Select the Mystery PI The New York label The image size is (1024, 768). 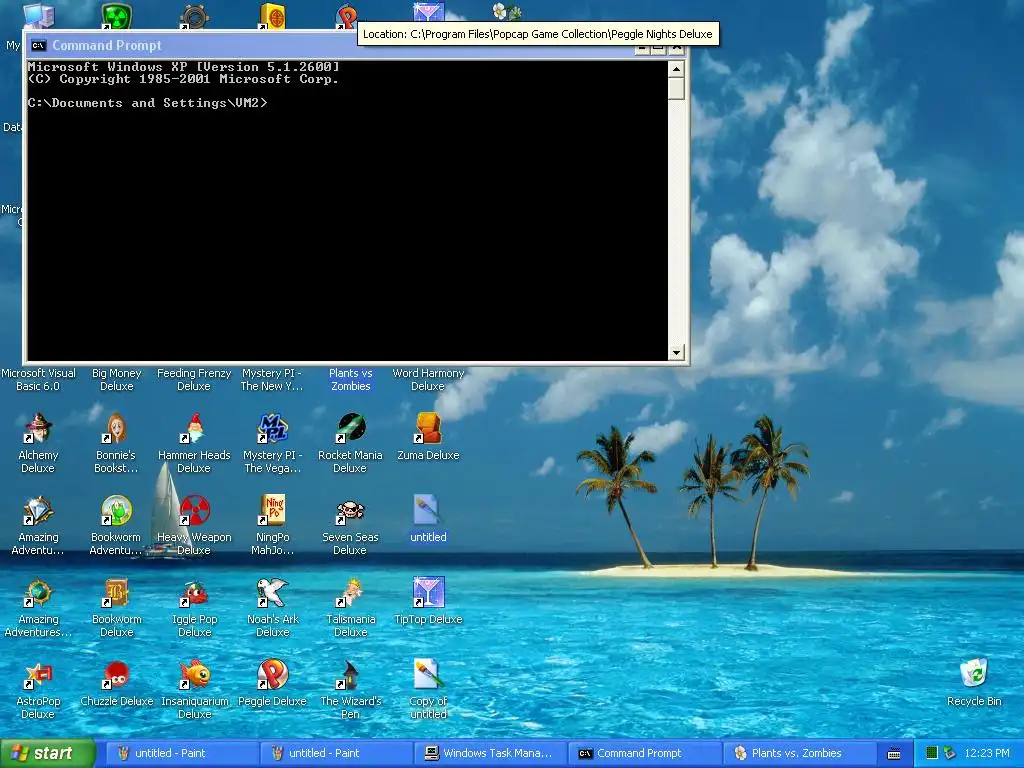(272, 379)
